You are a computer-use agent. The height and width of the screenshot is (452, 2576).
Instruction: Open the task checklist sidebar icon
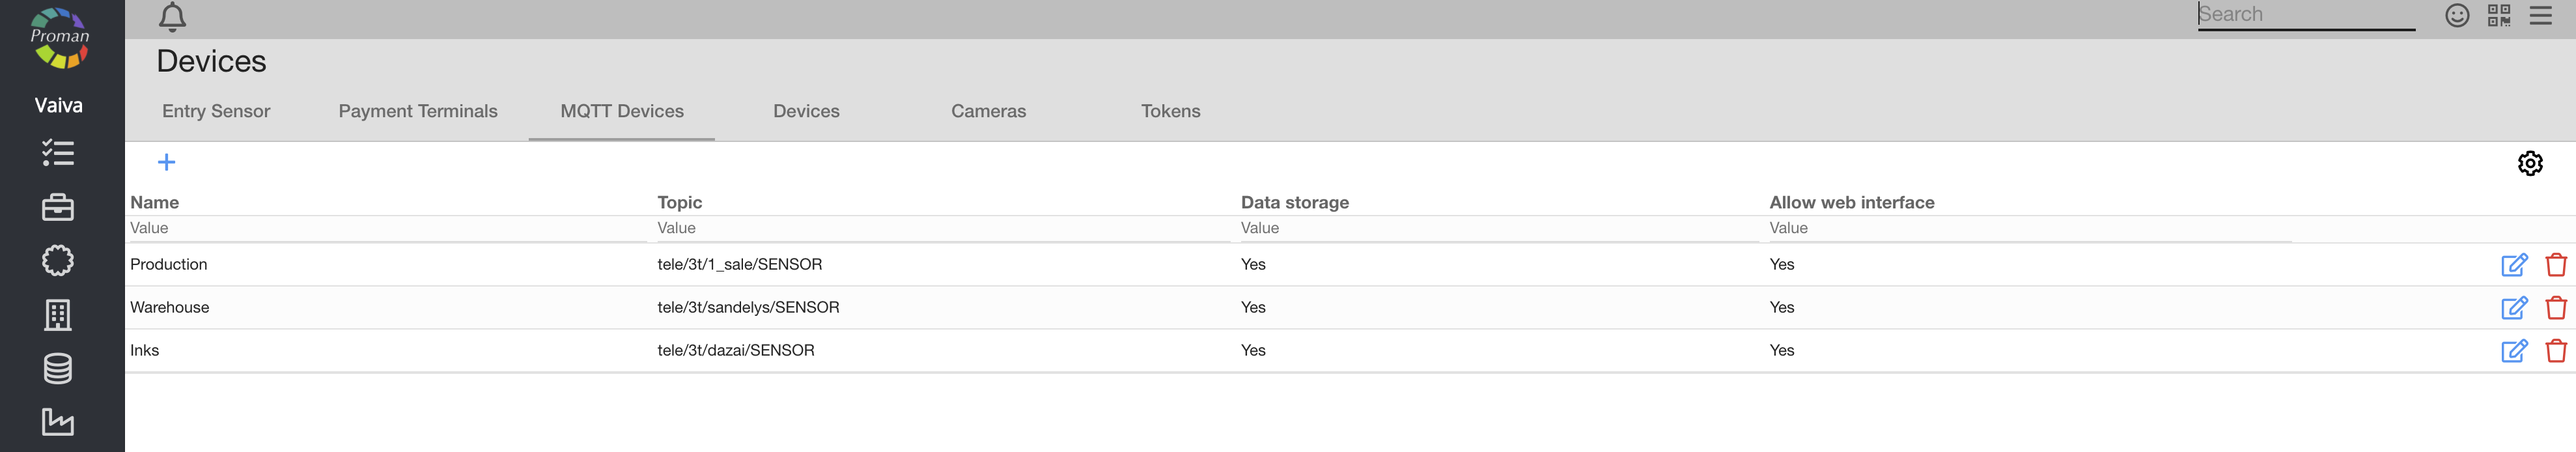pos(58,153)
